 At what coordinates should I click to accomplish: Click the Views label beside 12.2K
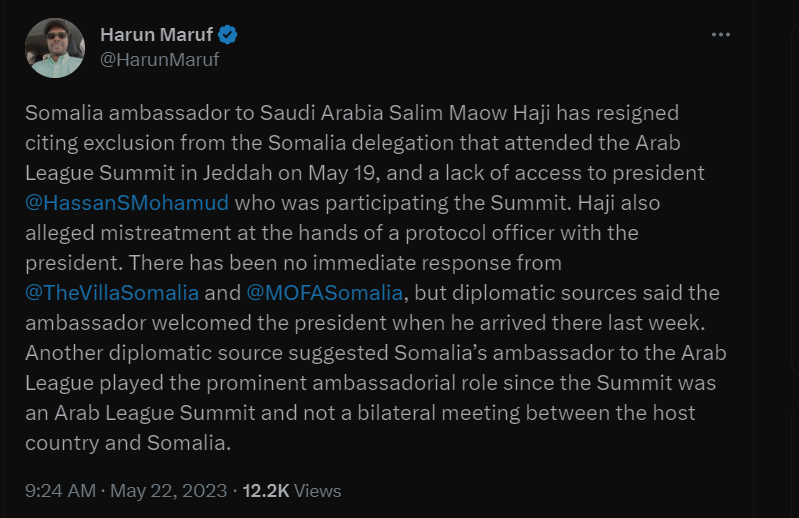(x=317, y=490)
